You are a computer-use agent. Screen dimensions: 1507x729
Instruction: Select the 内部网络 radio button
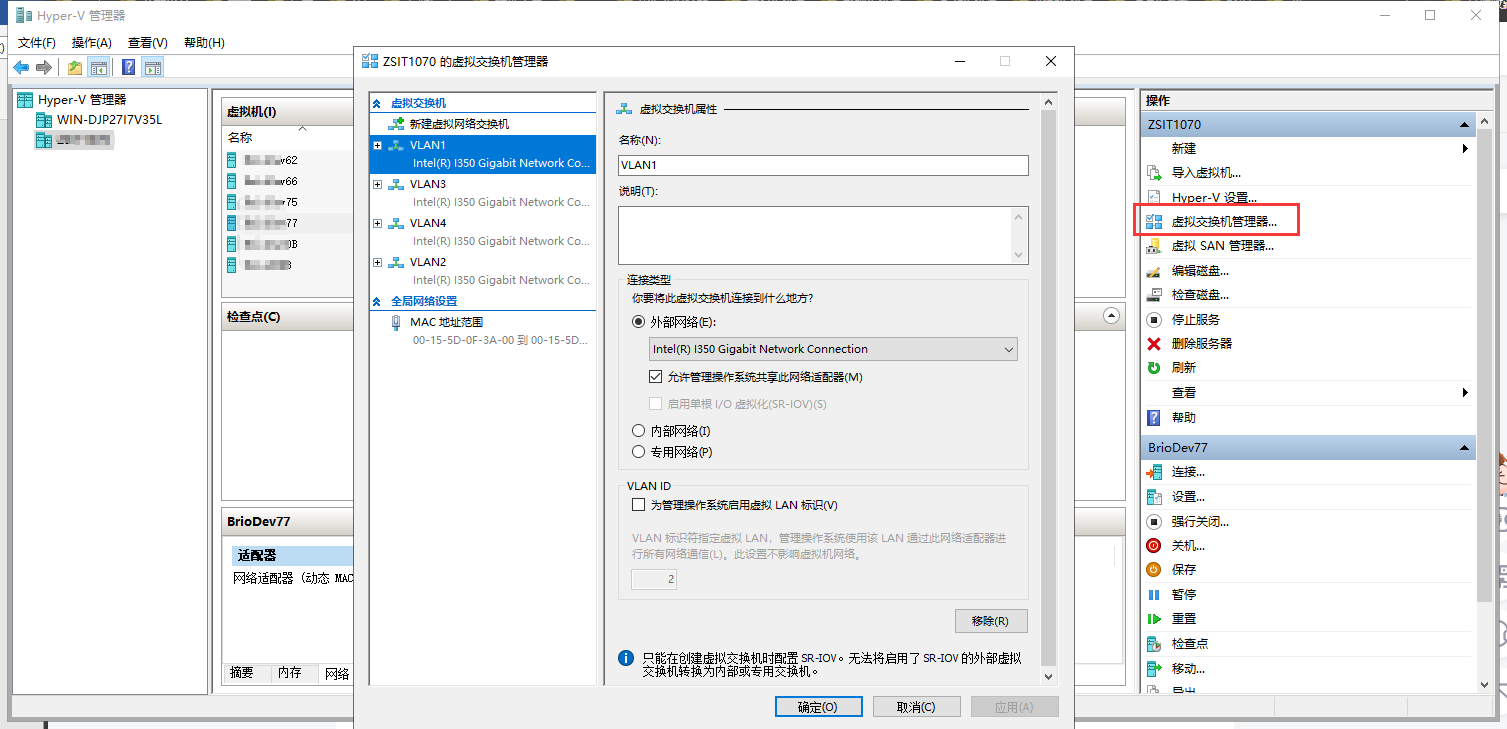click(639, 431)
